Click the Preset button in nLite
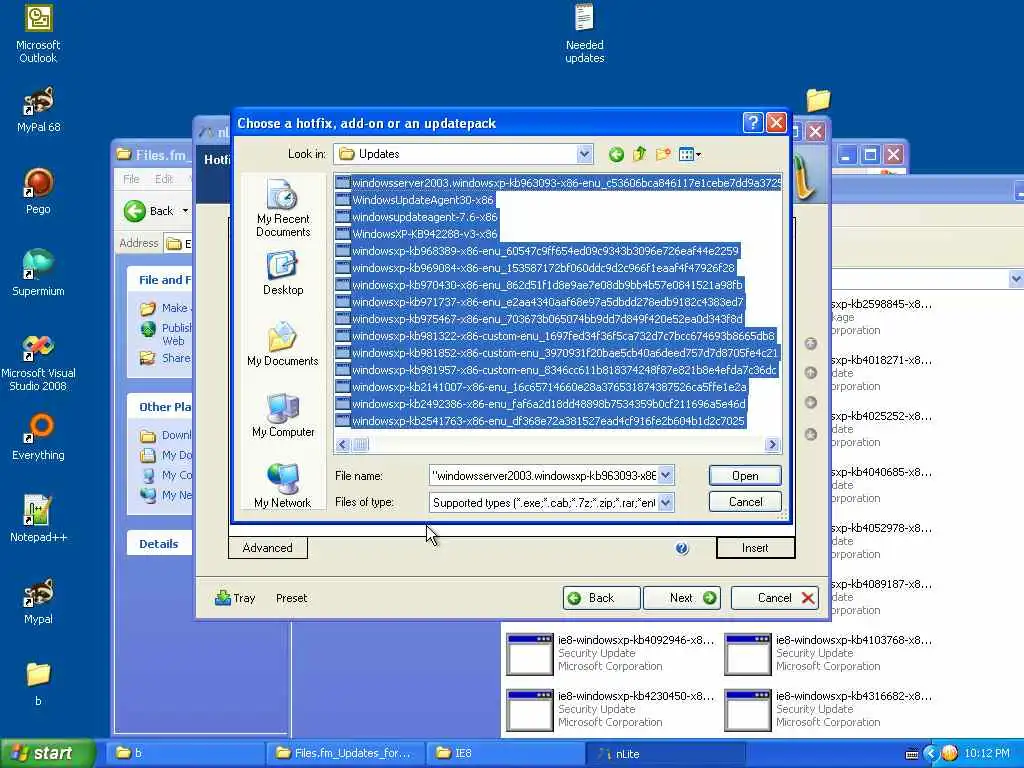This screenshot has width=1024, height=768. (291, 598)
